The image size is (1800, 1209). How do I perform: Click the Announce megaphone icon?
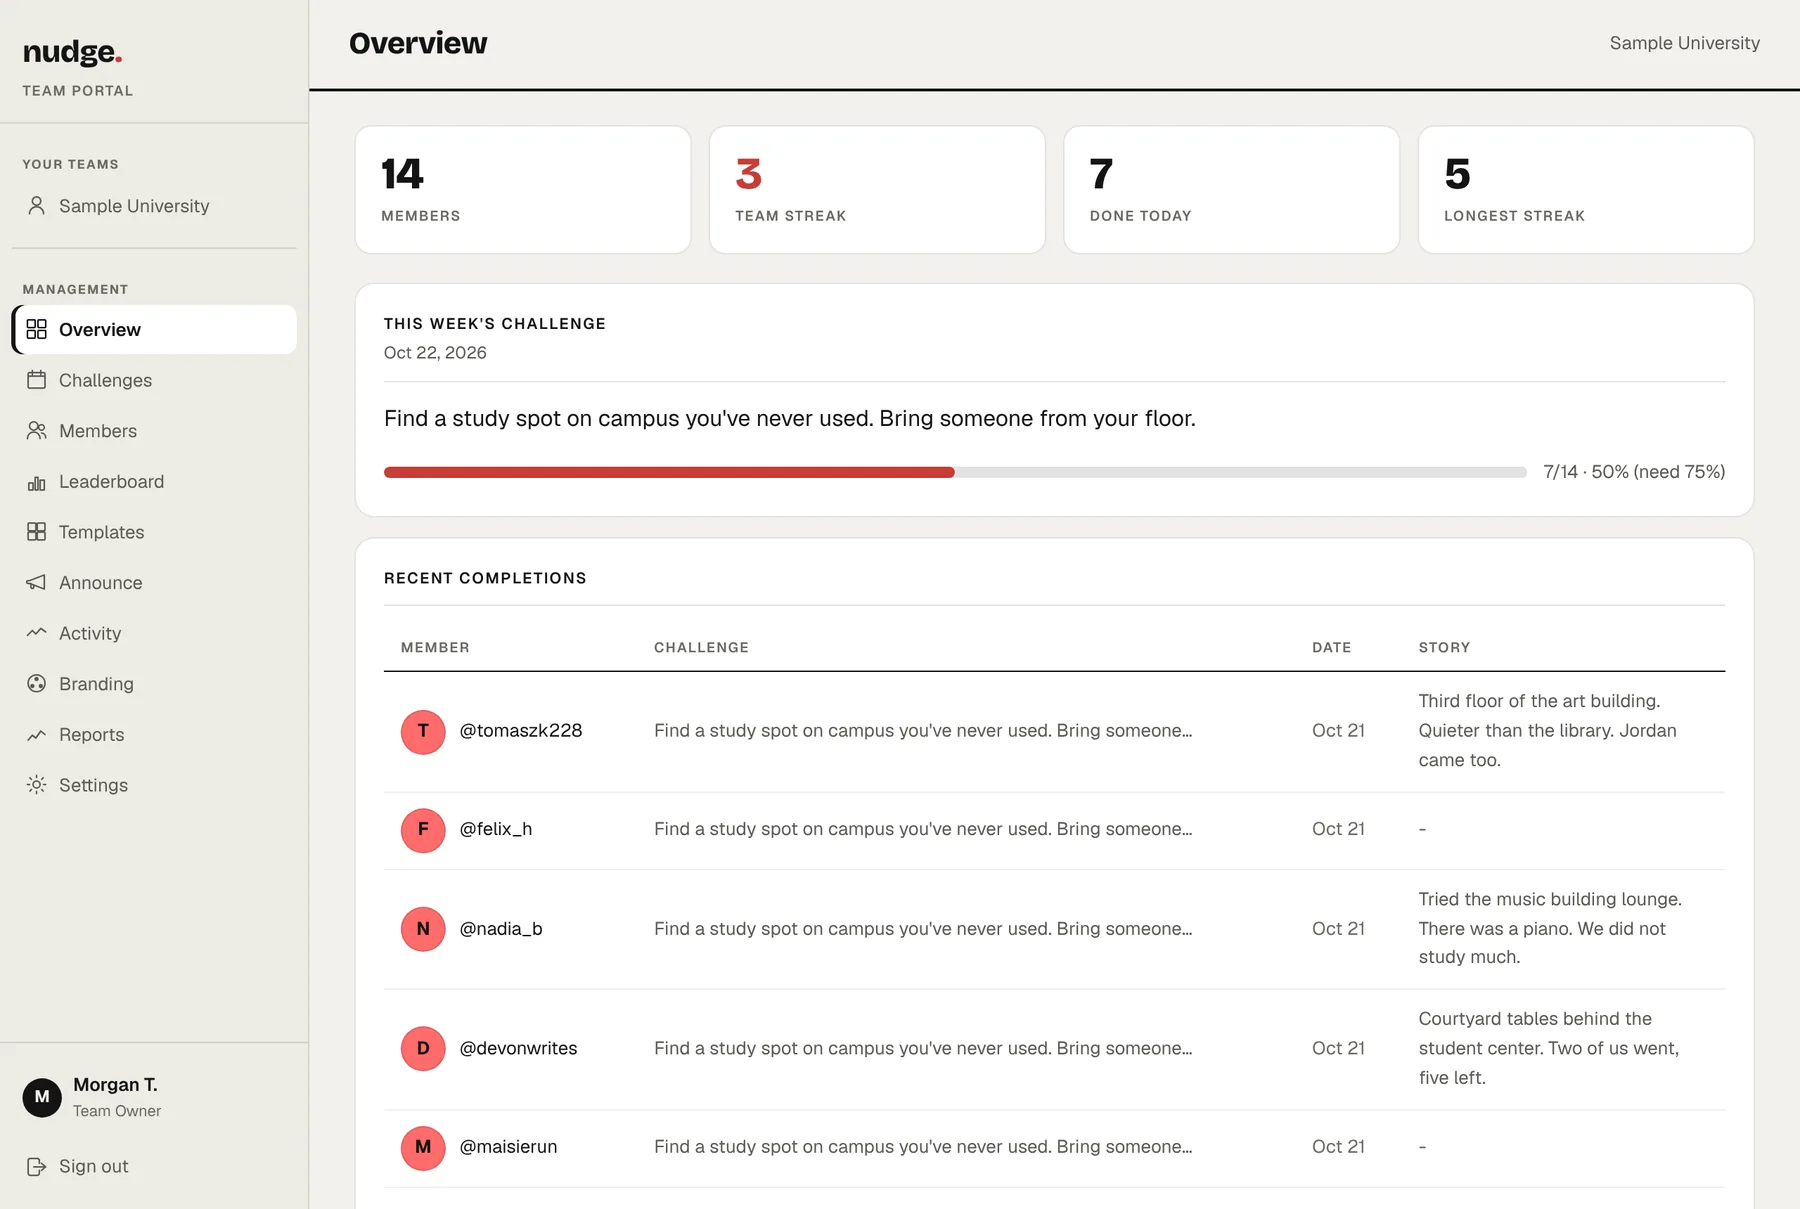coord(37,583)
